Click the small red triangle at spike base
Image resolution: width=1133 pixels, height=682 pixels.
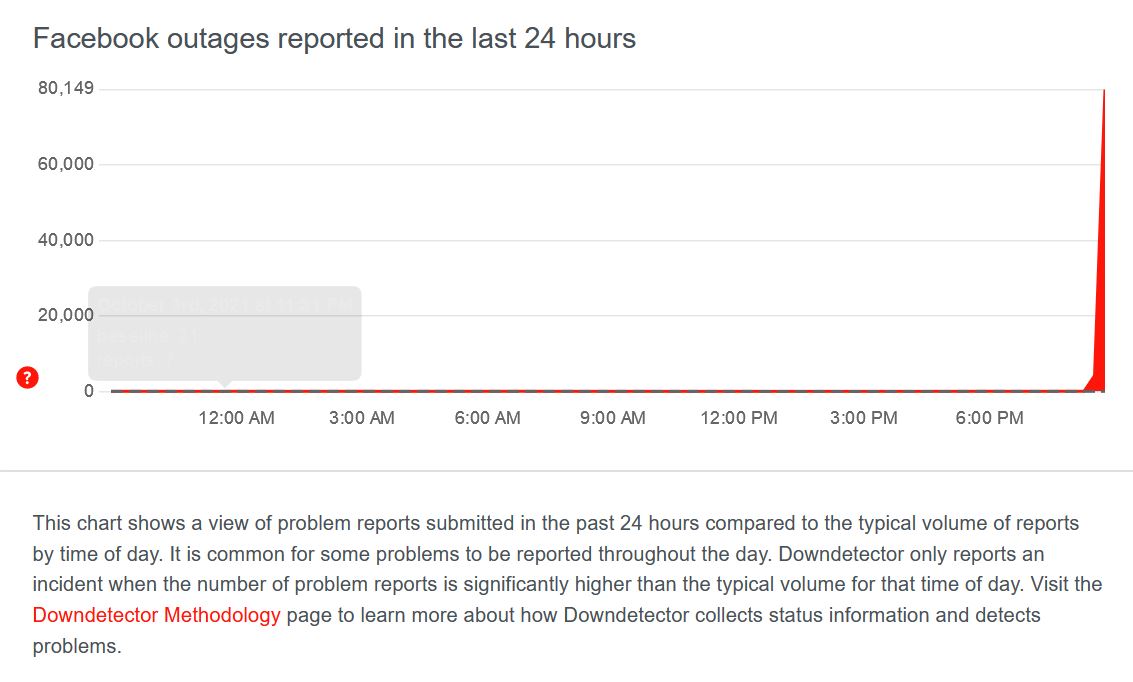coord(1092,381)
